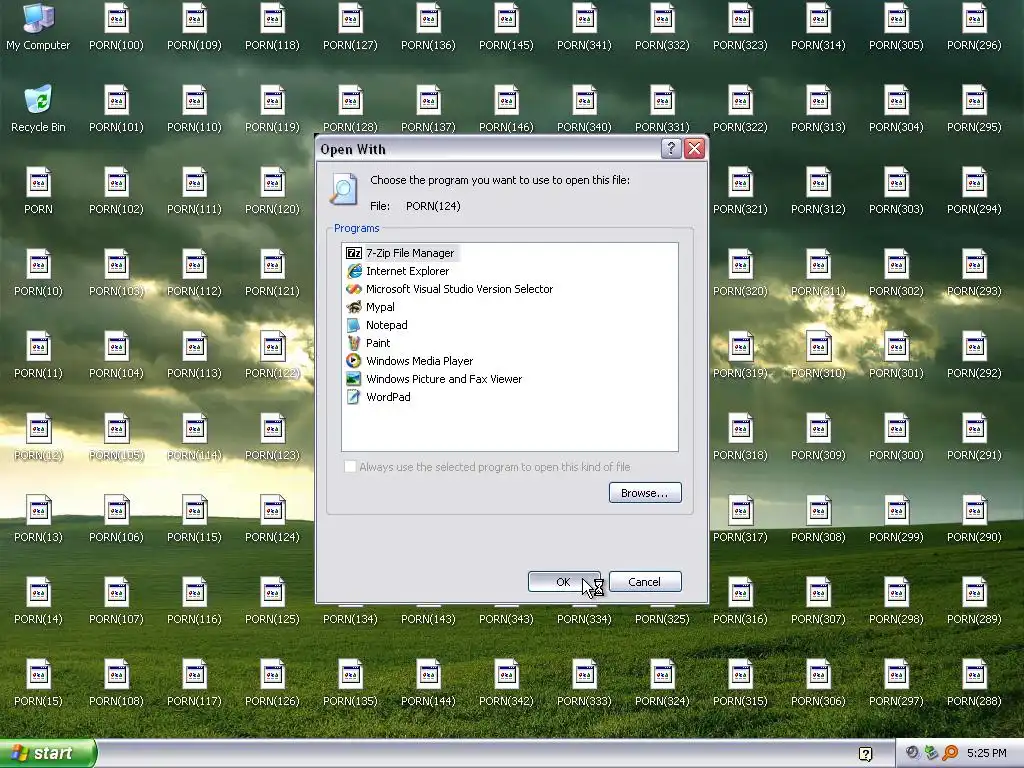Select 7-Zip File Manager in Programs list

click(409, 253)
